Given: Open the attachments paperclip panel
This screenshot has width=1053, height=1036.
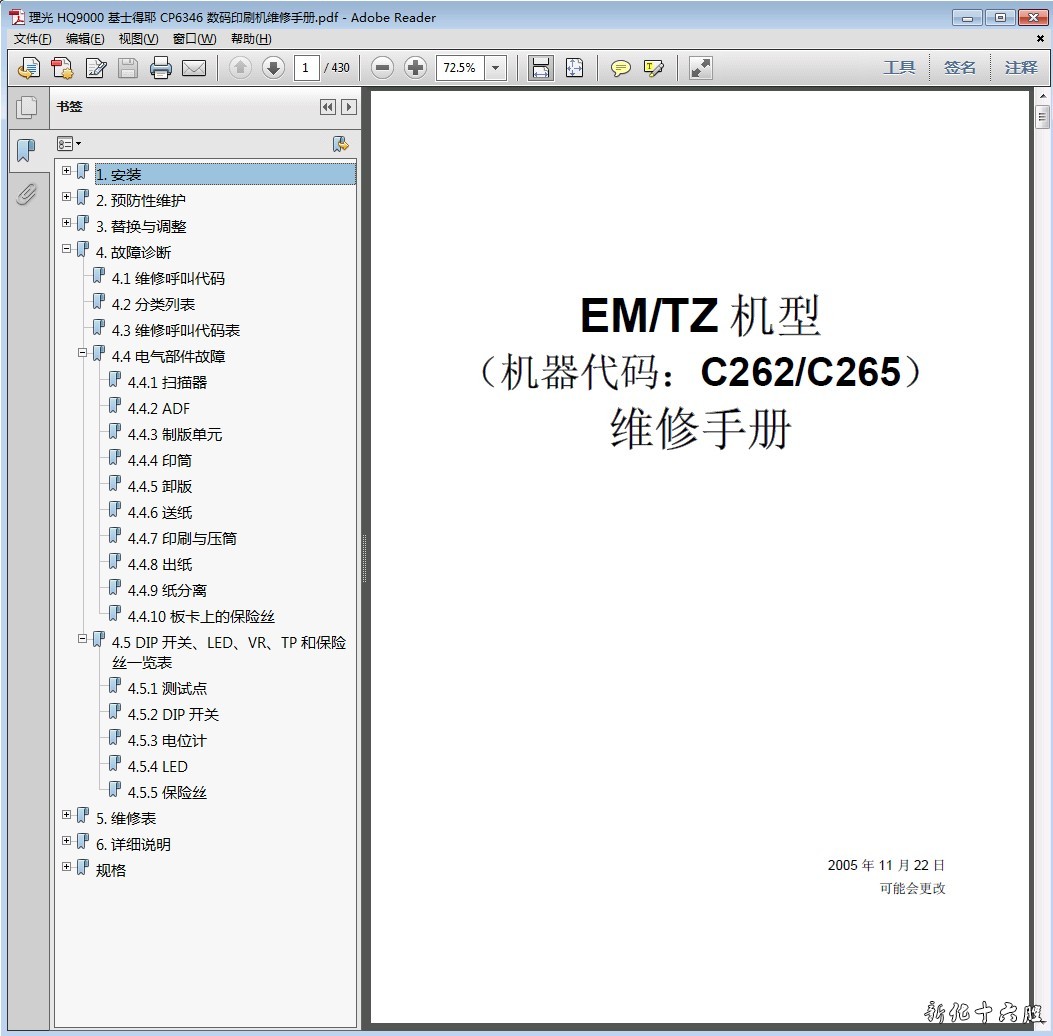Looking at the screenshot, I should 26,194.
